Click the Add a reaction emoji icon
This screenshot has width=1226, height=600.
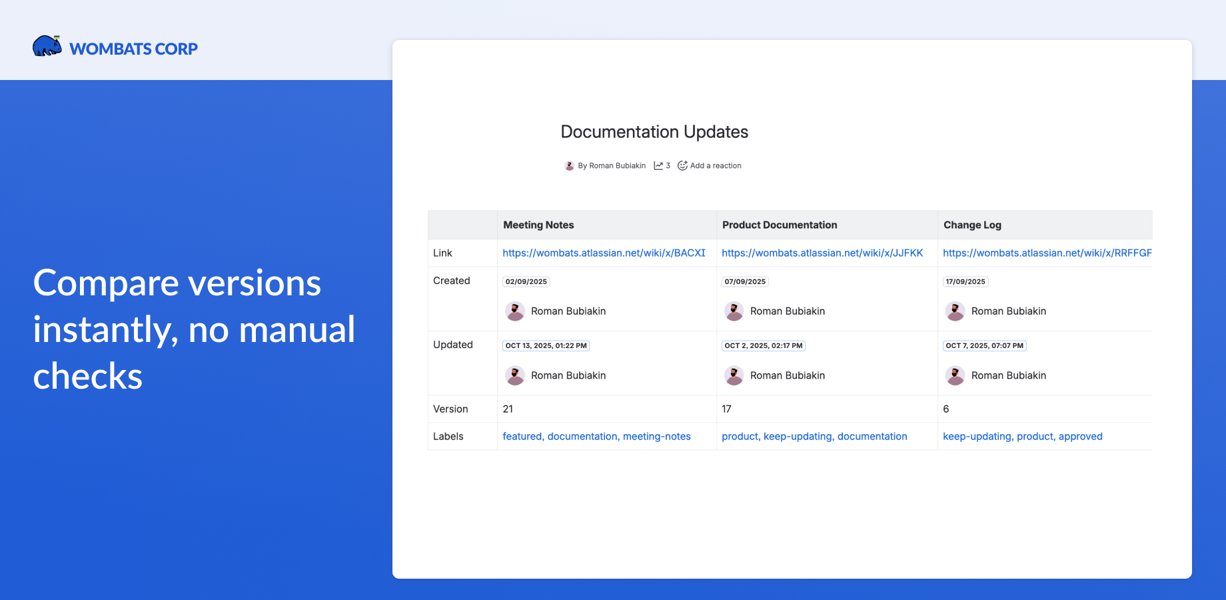(682, 166)
